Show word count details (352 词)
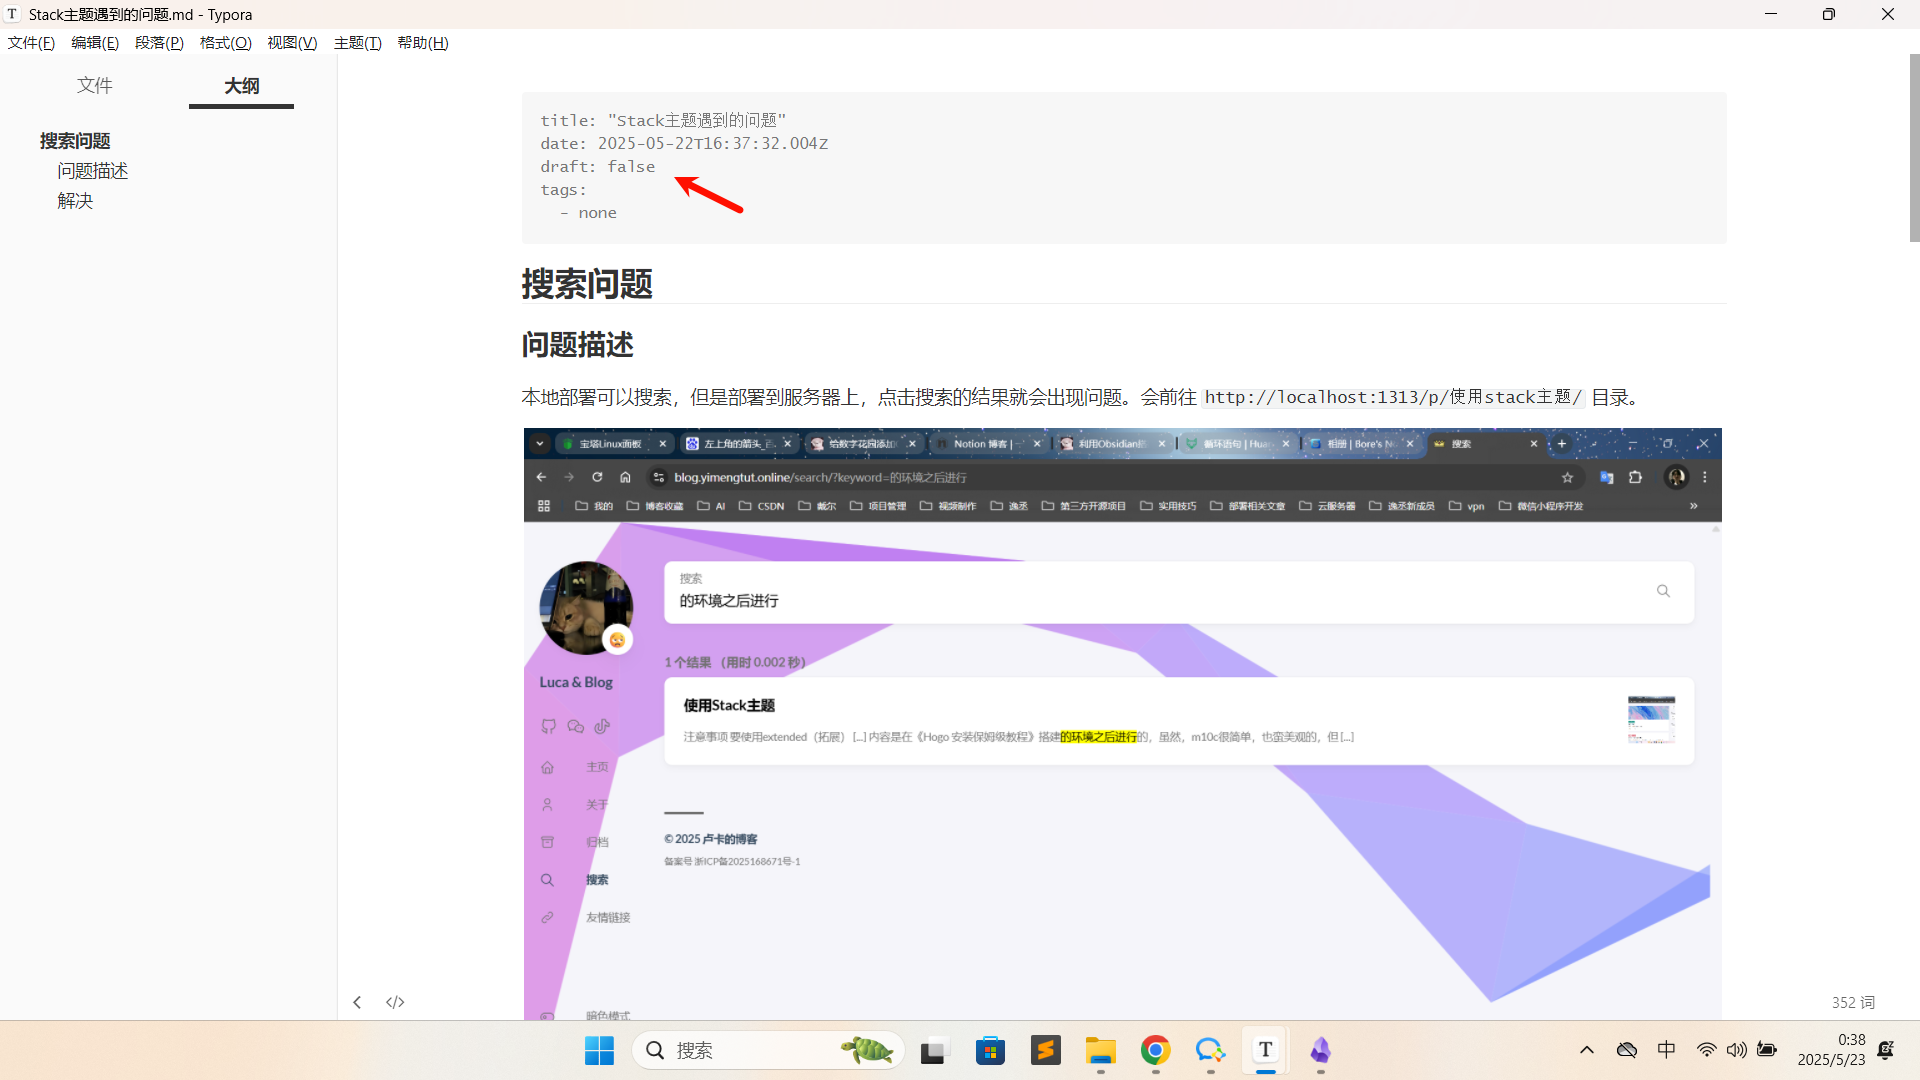 click(x=1853, y=1002)
